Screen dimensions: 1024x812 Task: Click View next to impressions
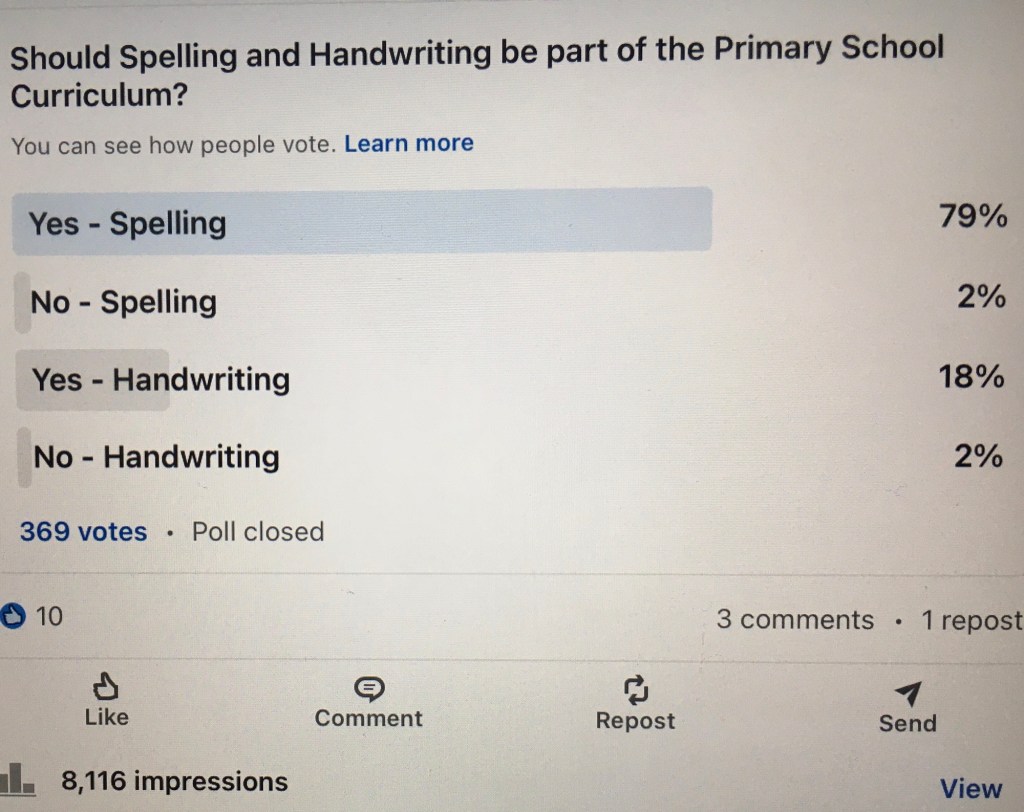click(970, 789)
